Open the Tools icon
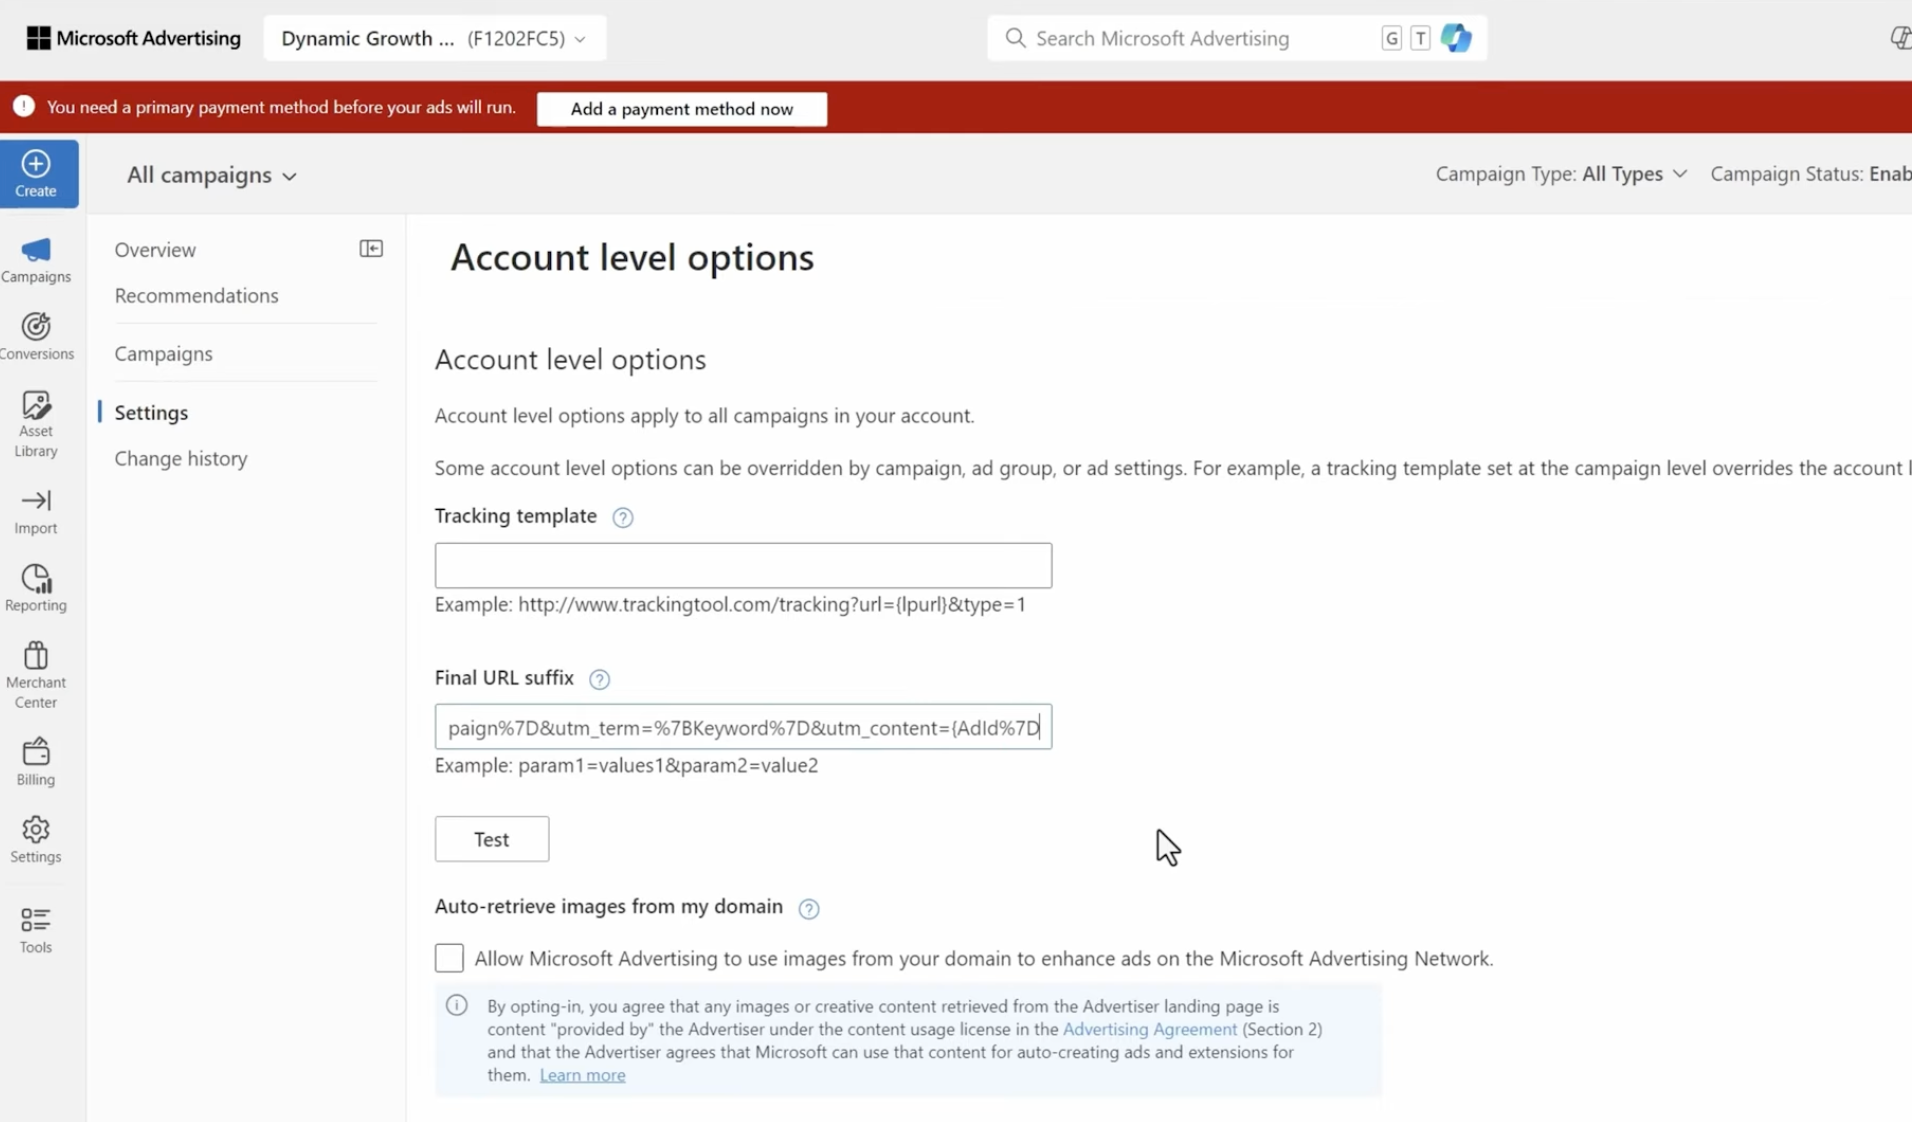This screenshot has height=1122, width=1912. point(36,930)
